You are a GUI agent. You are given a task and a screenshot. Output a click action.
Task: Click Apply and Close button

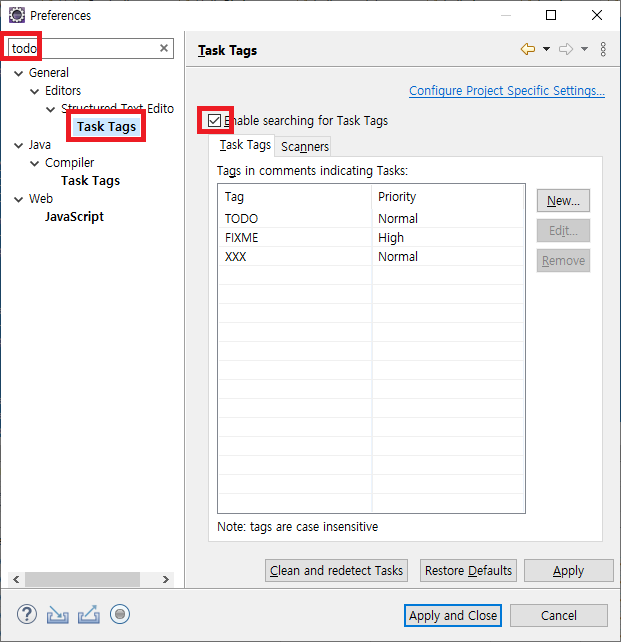(453, 615)
